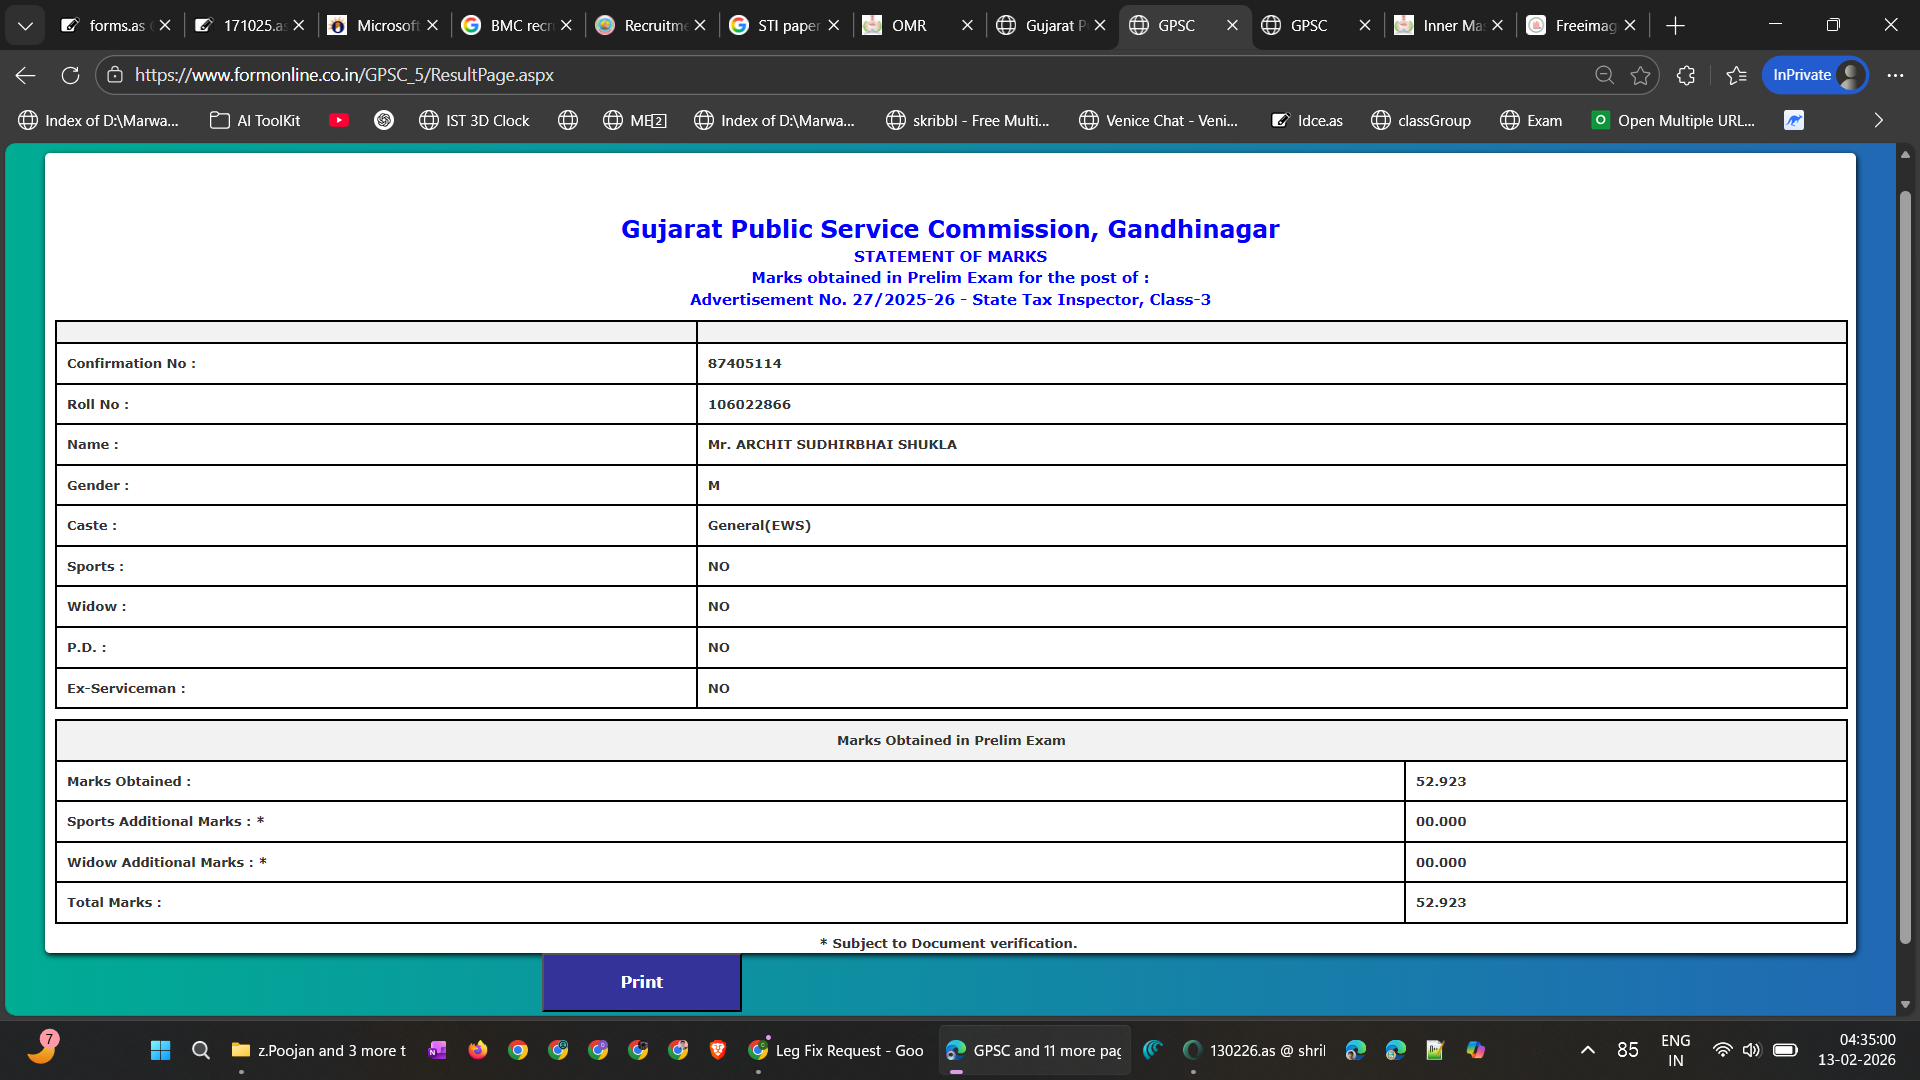Open Windows Start menu

tap(160, 1050)
